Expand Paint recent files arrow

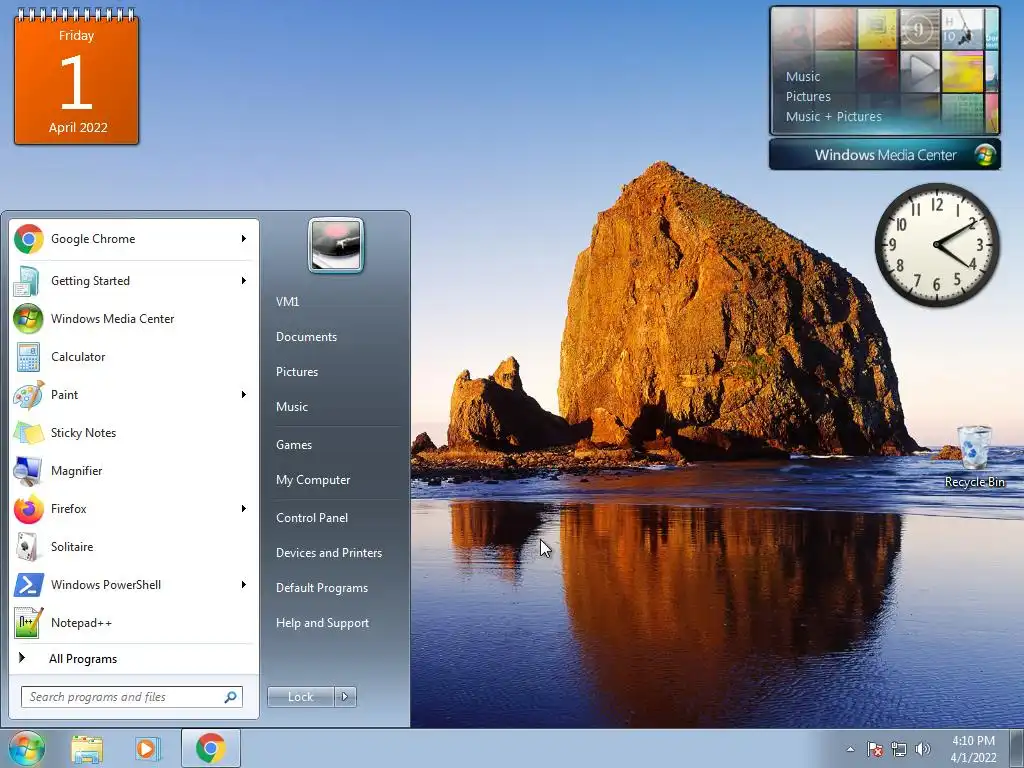coord(244,394)
